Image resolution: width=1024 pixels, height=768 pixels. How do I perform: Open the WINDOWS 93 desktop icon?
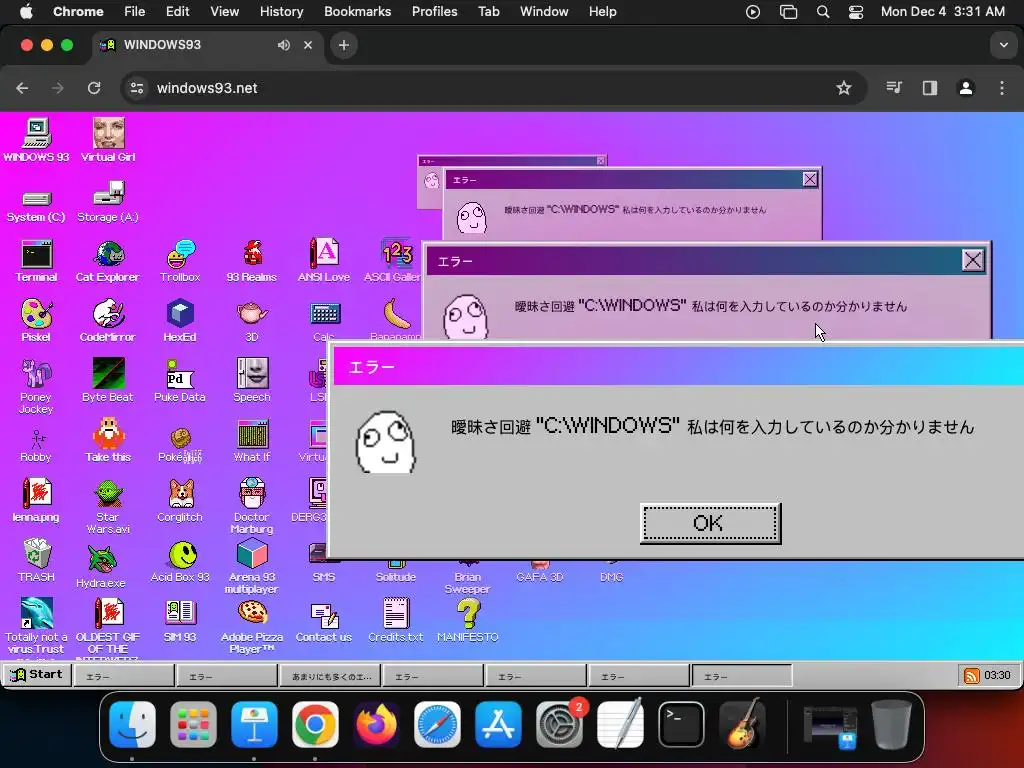click(x=37, y=140)
